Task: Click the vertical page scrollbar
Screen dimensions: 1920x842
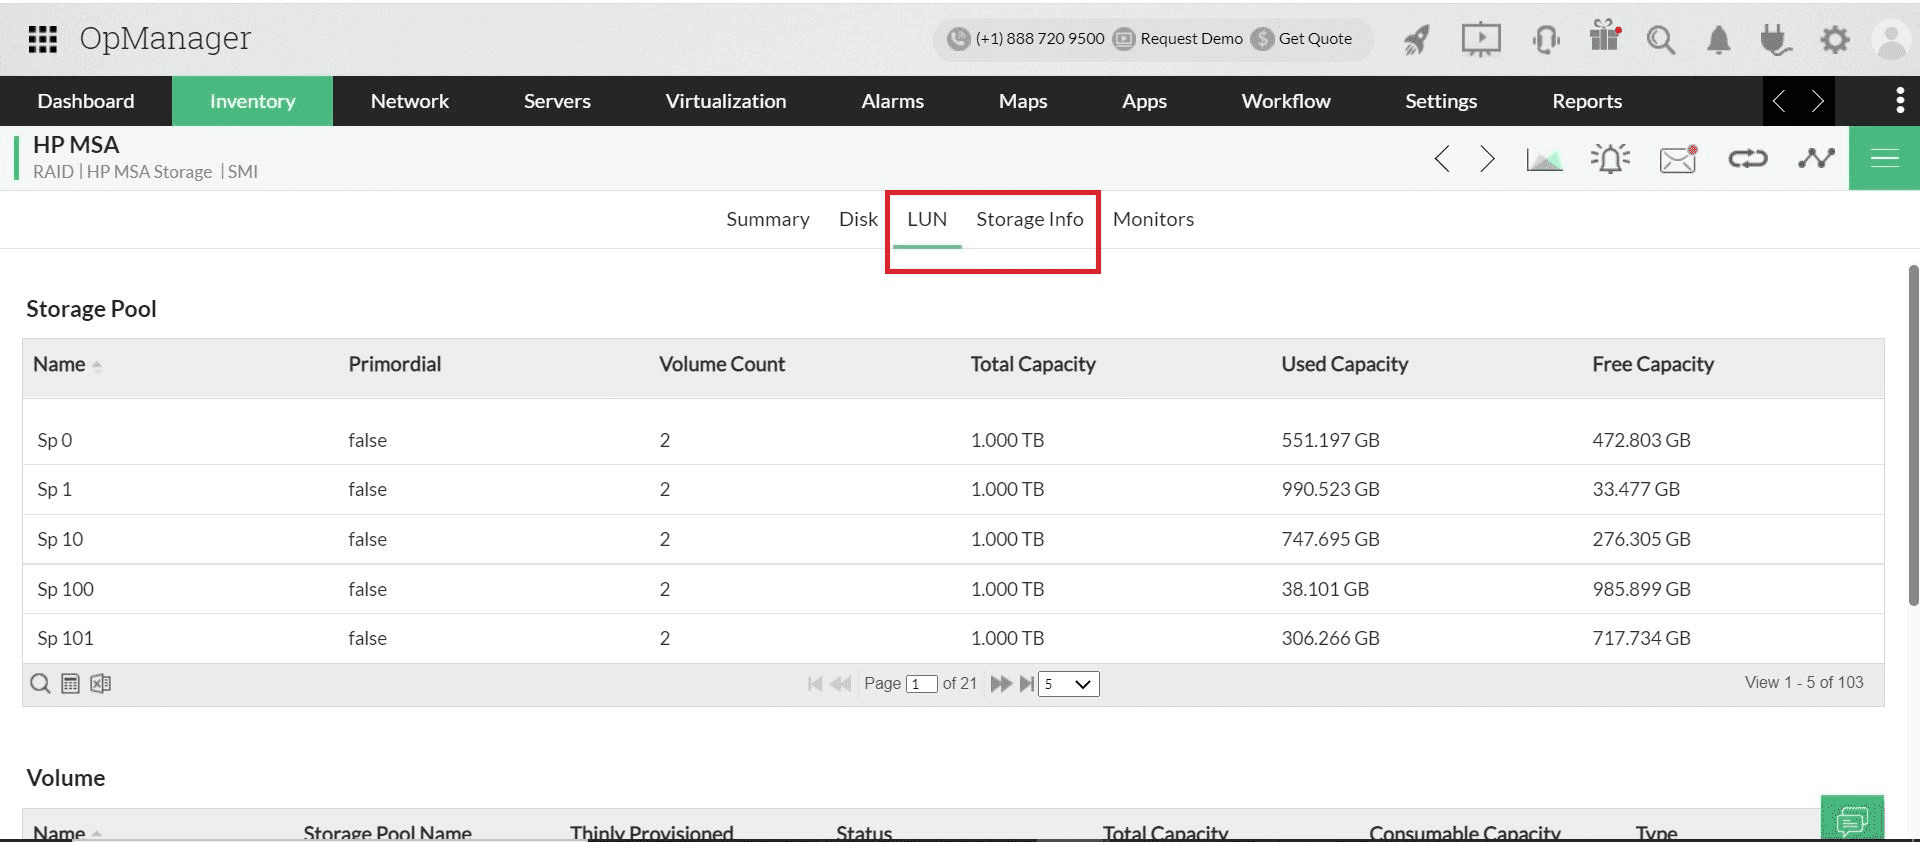Action: click(1914, 435)
